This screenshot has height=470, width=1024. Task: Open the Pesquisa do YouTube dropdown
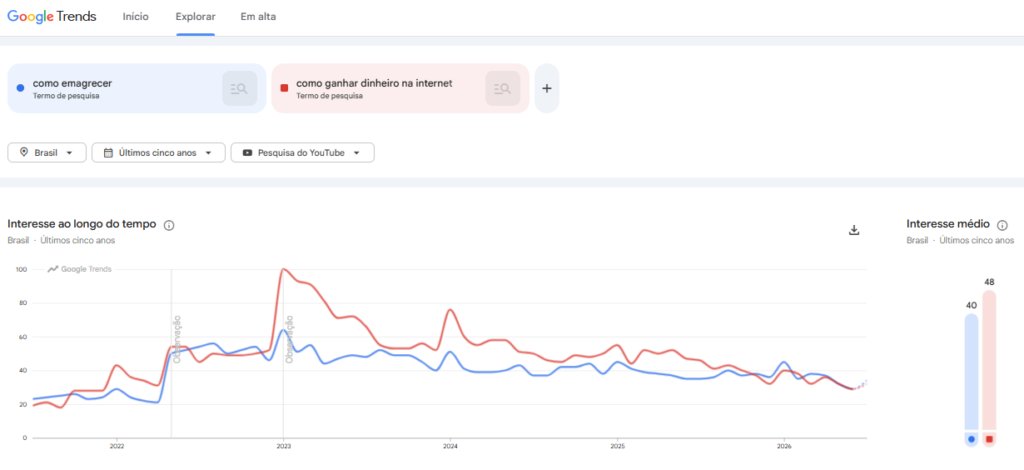point(302,153)
